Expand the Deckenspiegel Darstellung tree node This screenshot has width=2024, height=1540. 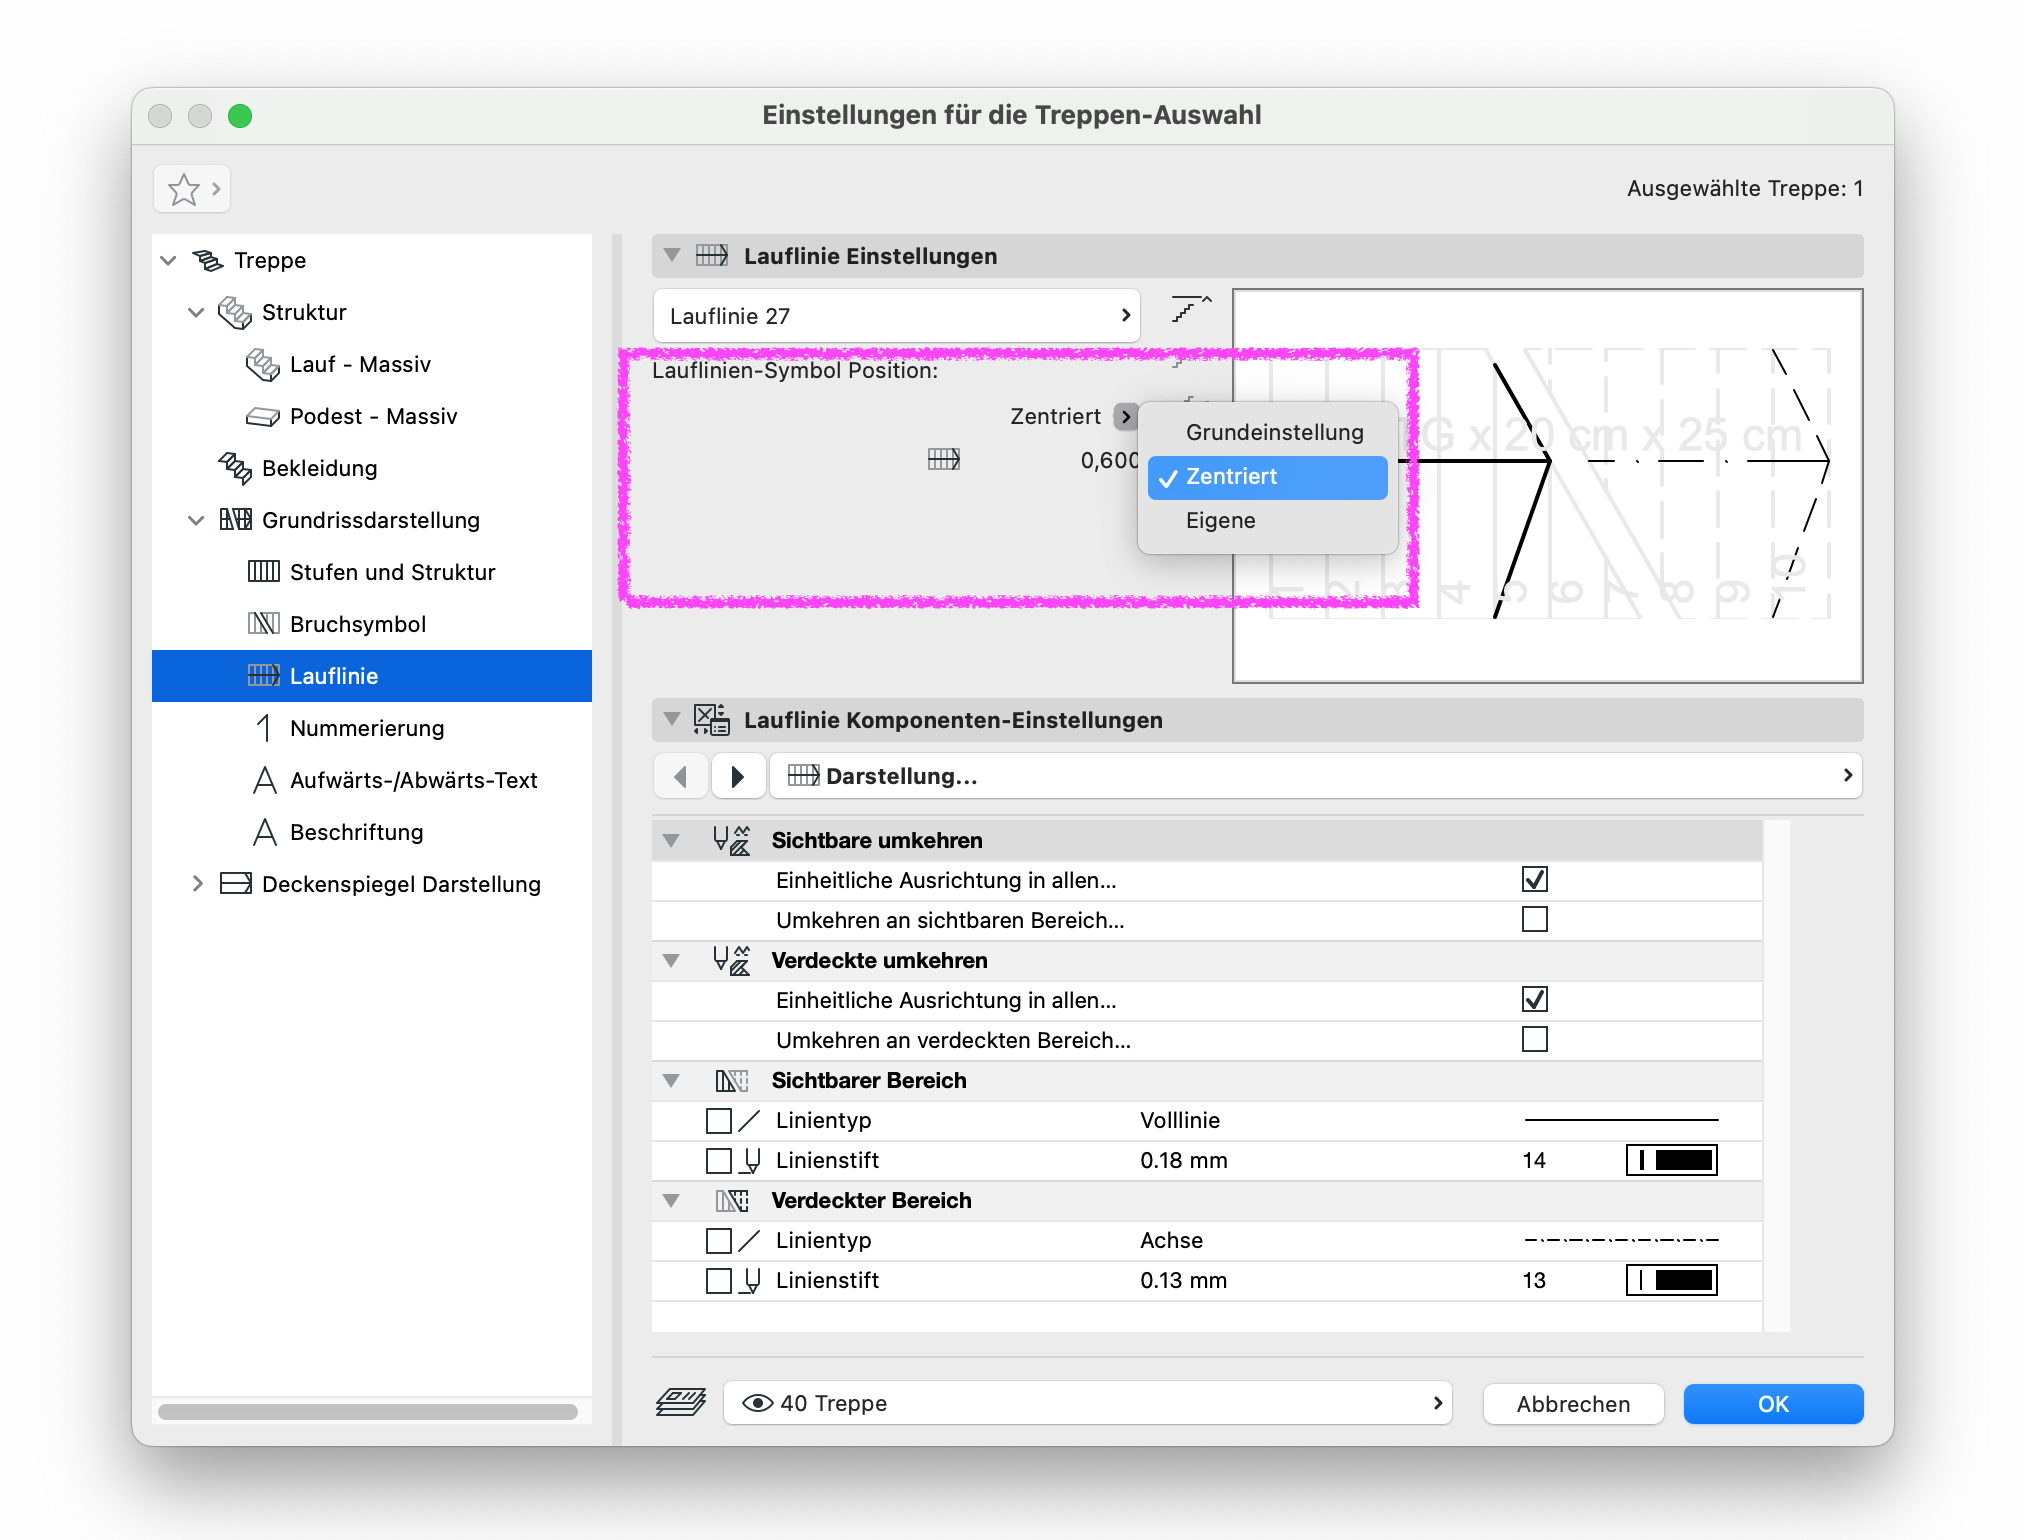[197, 884]
